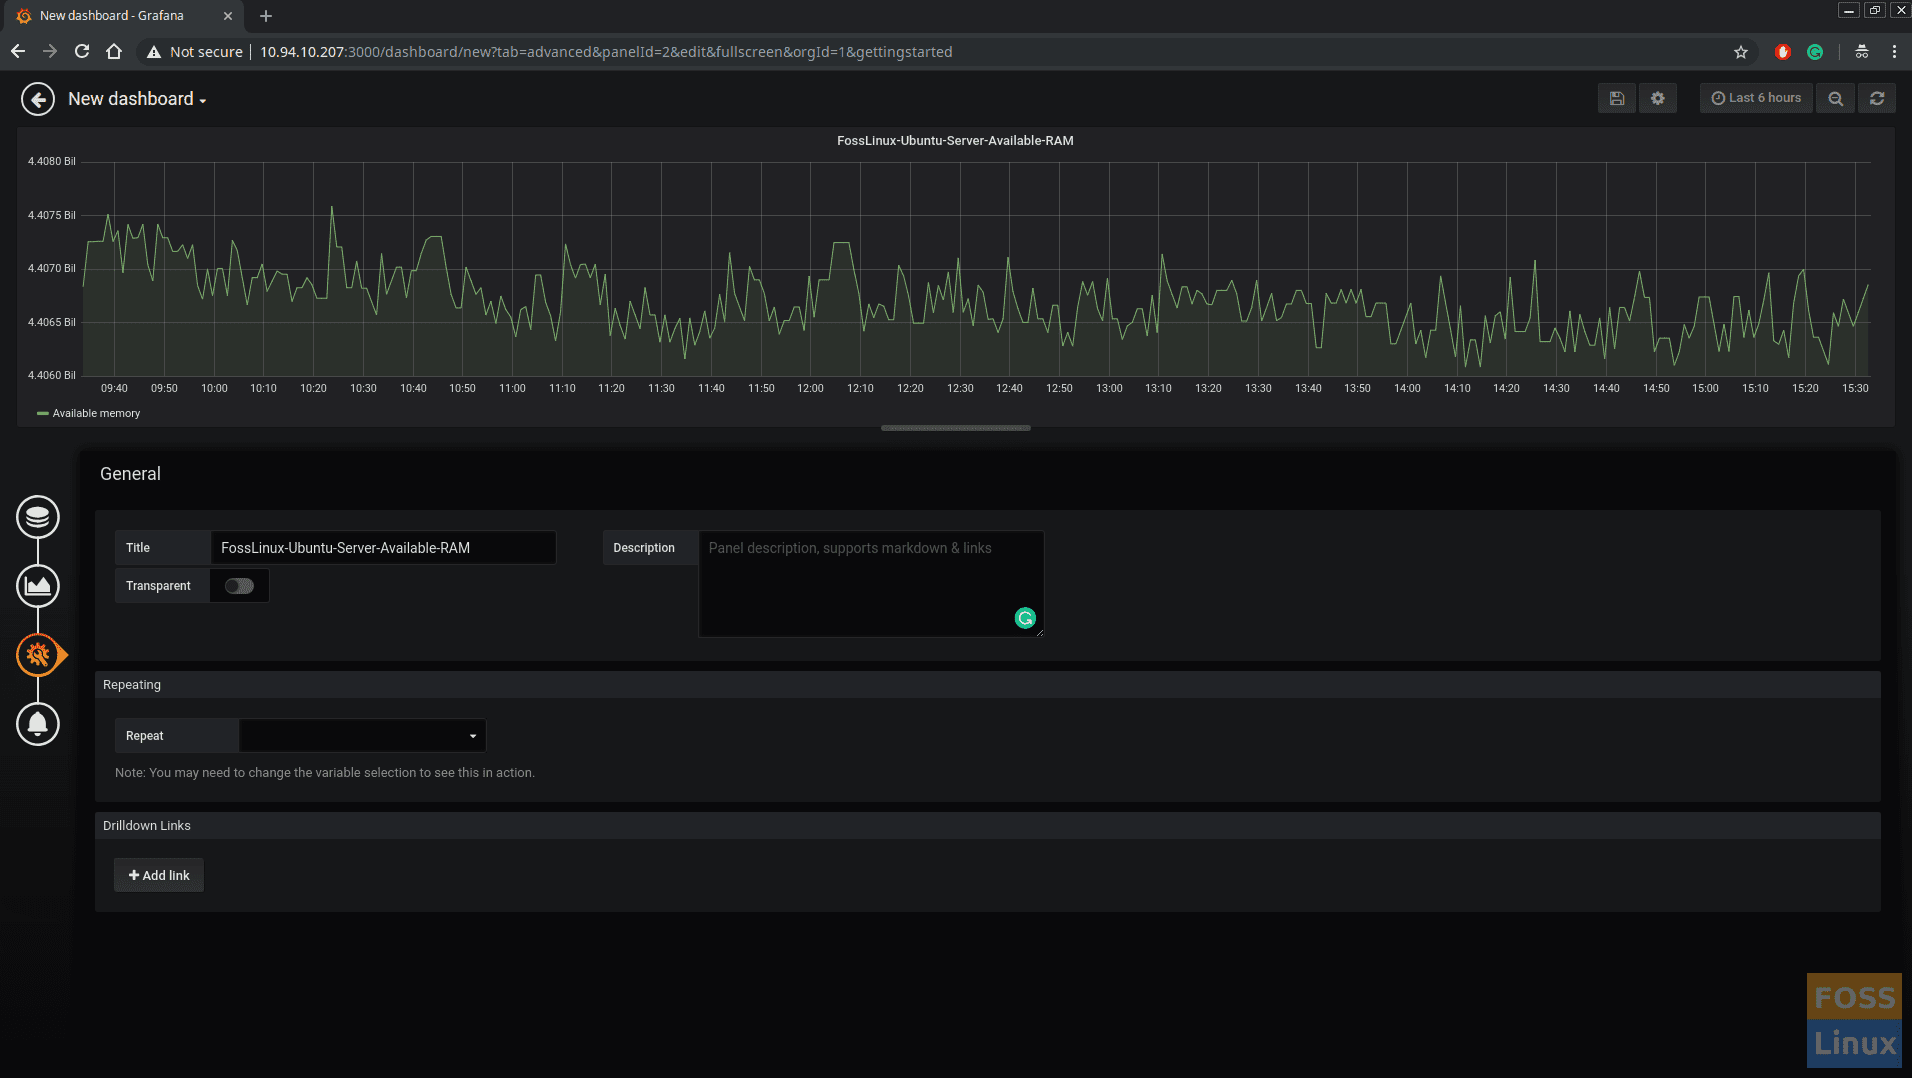Navigate forward in the browser
This screenshot has height=1078, width=1912.
click(50, 51)
